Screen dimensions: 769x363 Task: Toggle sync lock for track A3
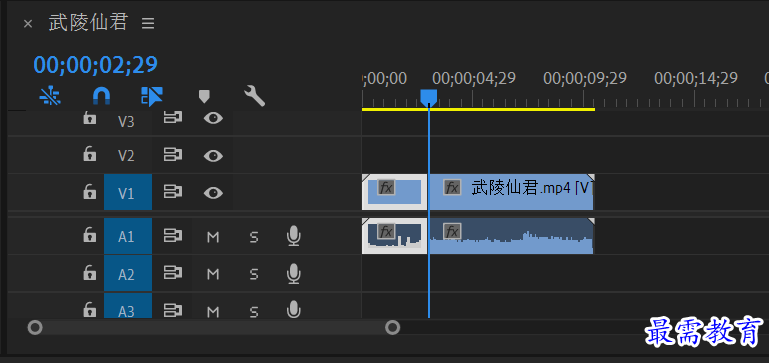(173, 310)
